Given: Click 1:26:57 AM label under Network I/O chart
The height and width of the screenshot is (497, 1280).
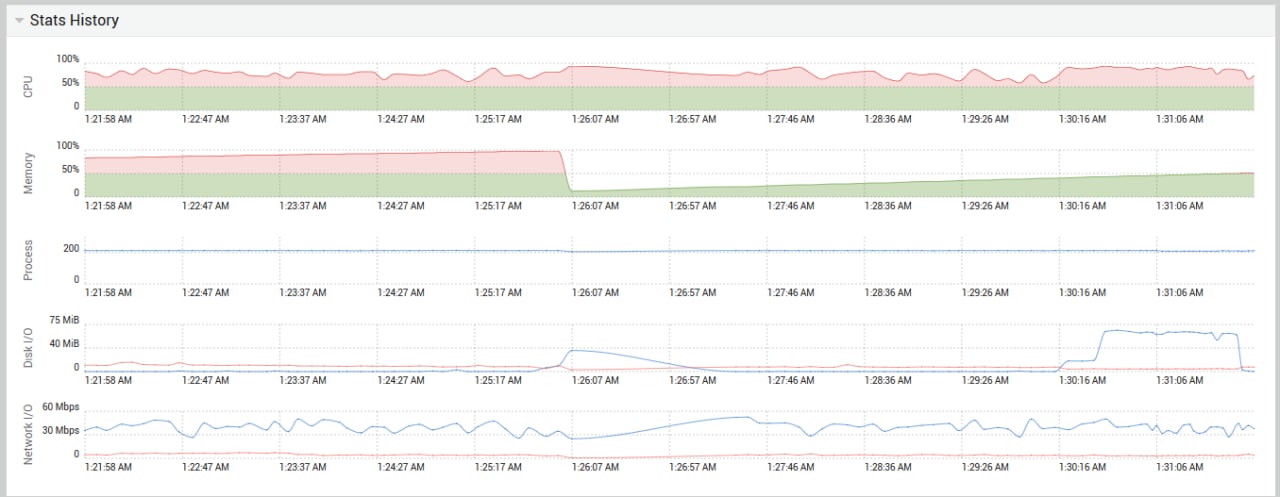Looking at the screenshot, I should pos(693,467).
